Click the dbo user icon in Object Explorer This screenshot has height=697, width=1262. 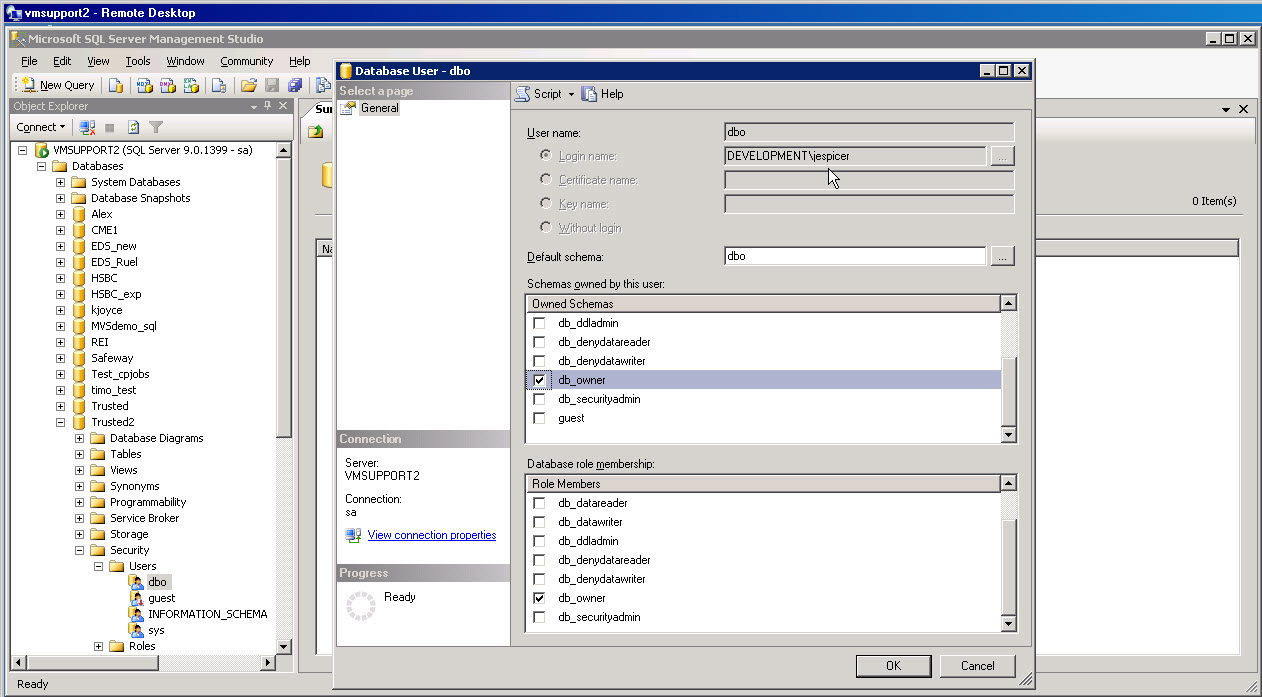(137, 582)
